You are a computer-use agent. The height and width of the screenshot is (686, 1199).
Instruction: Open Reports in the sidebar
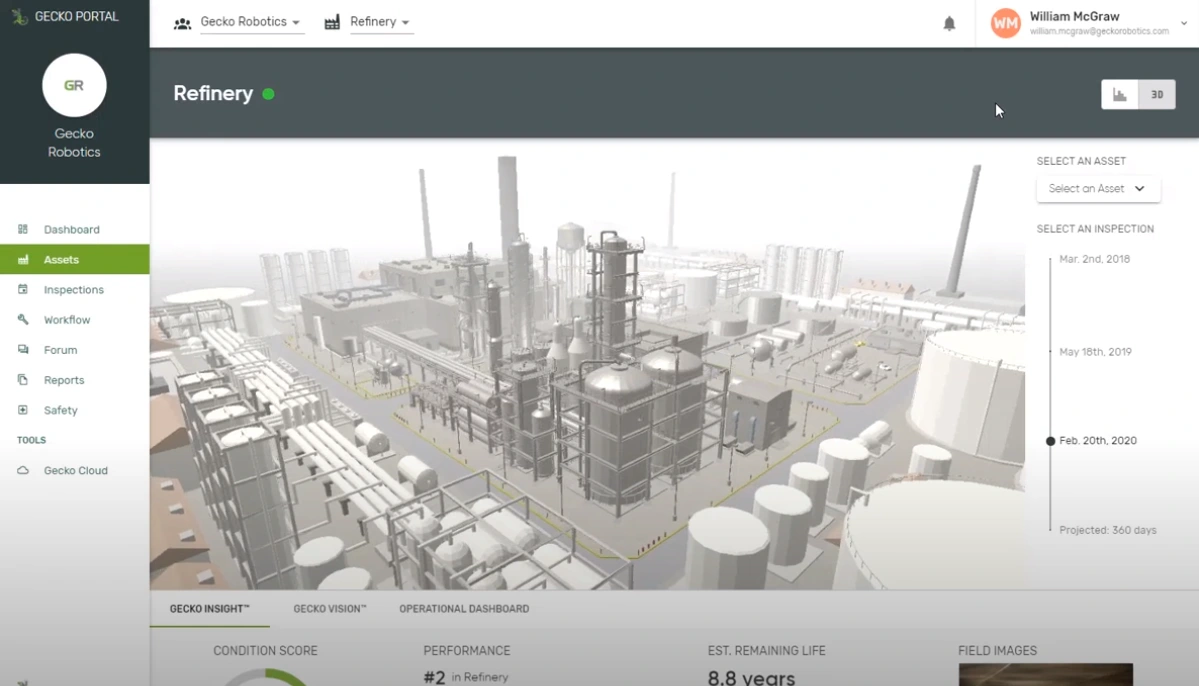click(x=63, y=380)
